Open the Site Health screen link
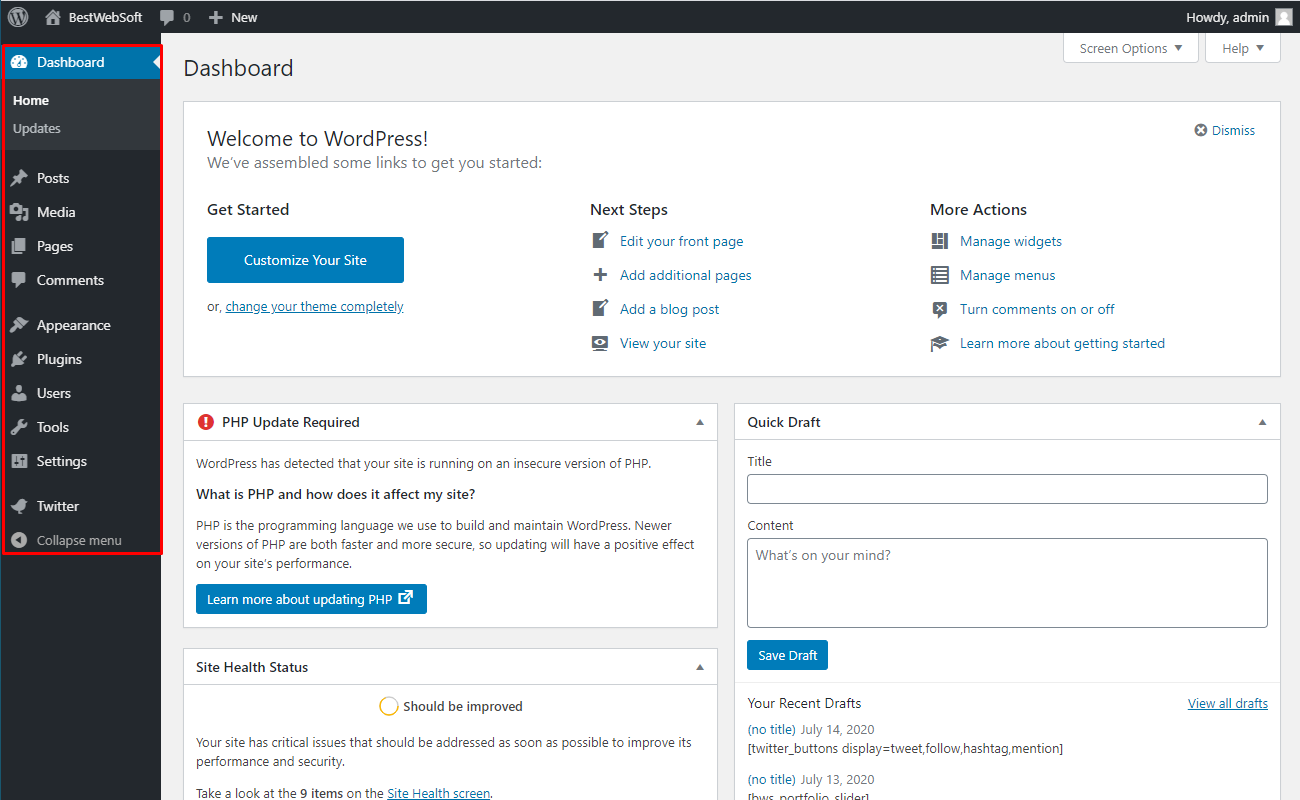The height and width of the screenshot is (800, 1300). pyautogui.click(x=439, y=793)
